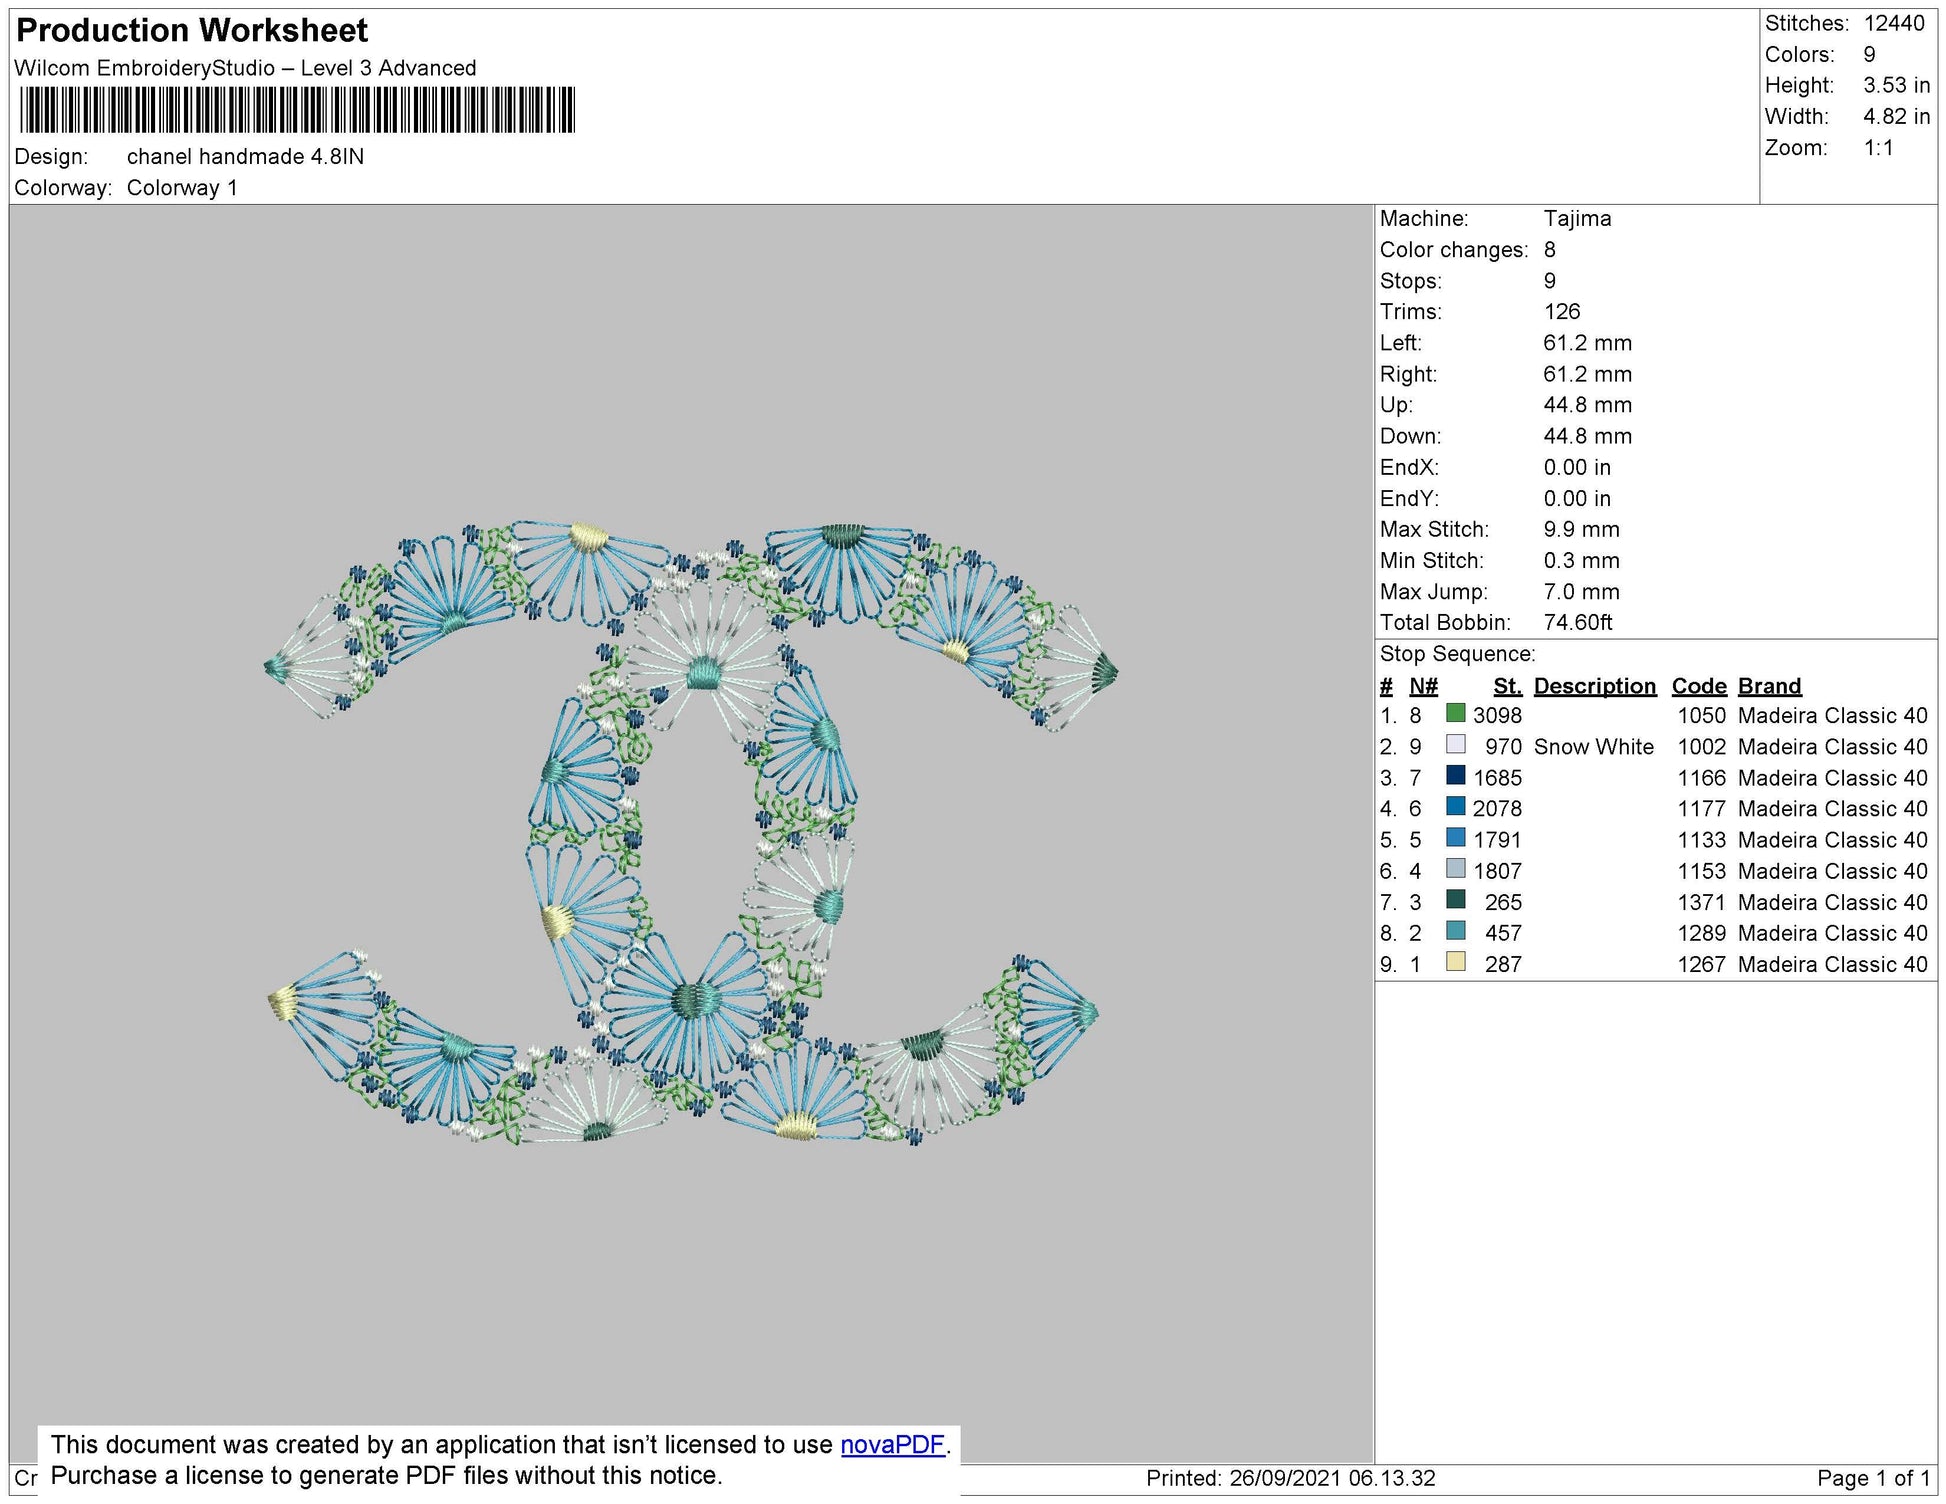The width and height of the screenshot is (1946, 1504).
Task: Select teal thread swatch code 1289
Action: click(1456, 931)
